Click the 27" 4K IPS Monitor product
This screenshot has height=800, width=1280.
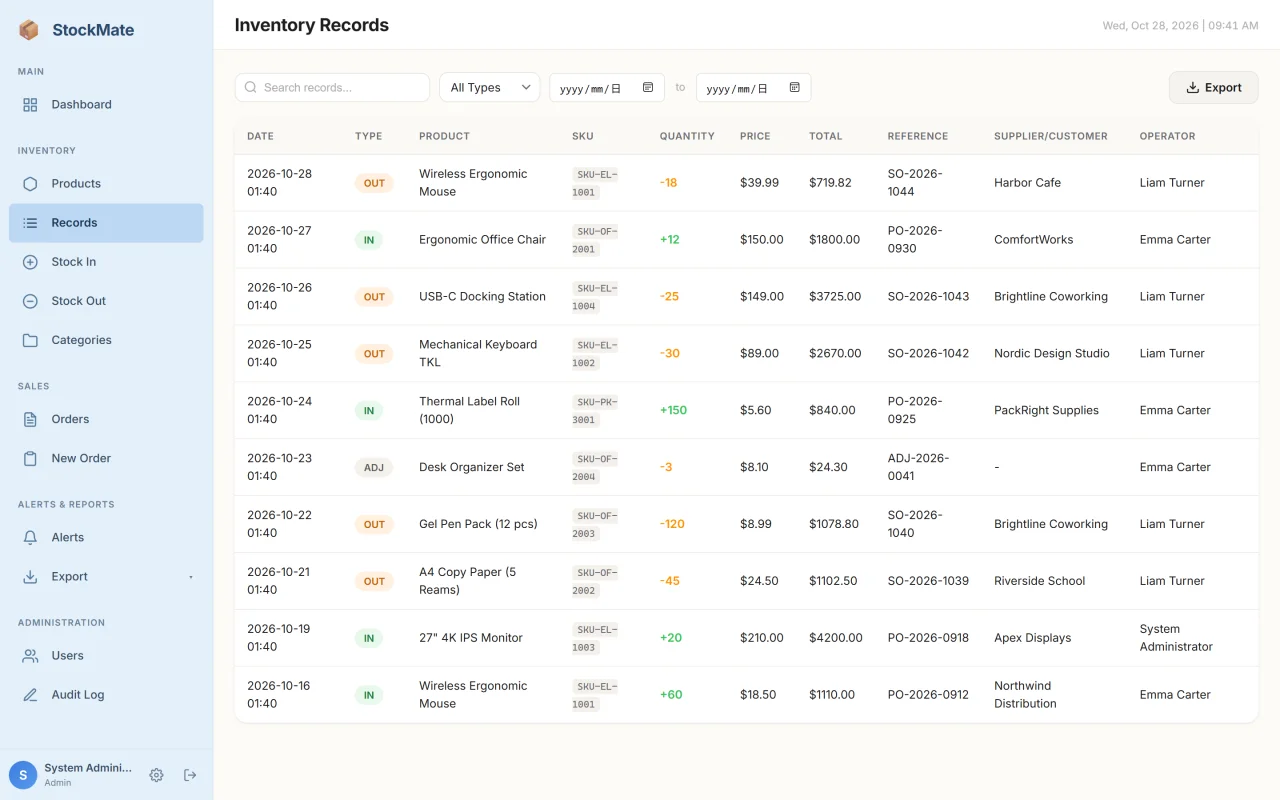(471, 638)
